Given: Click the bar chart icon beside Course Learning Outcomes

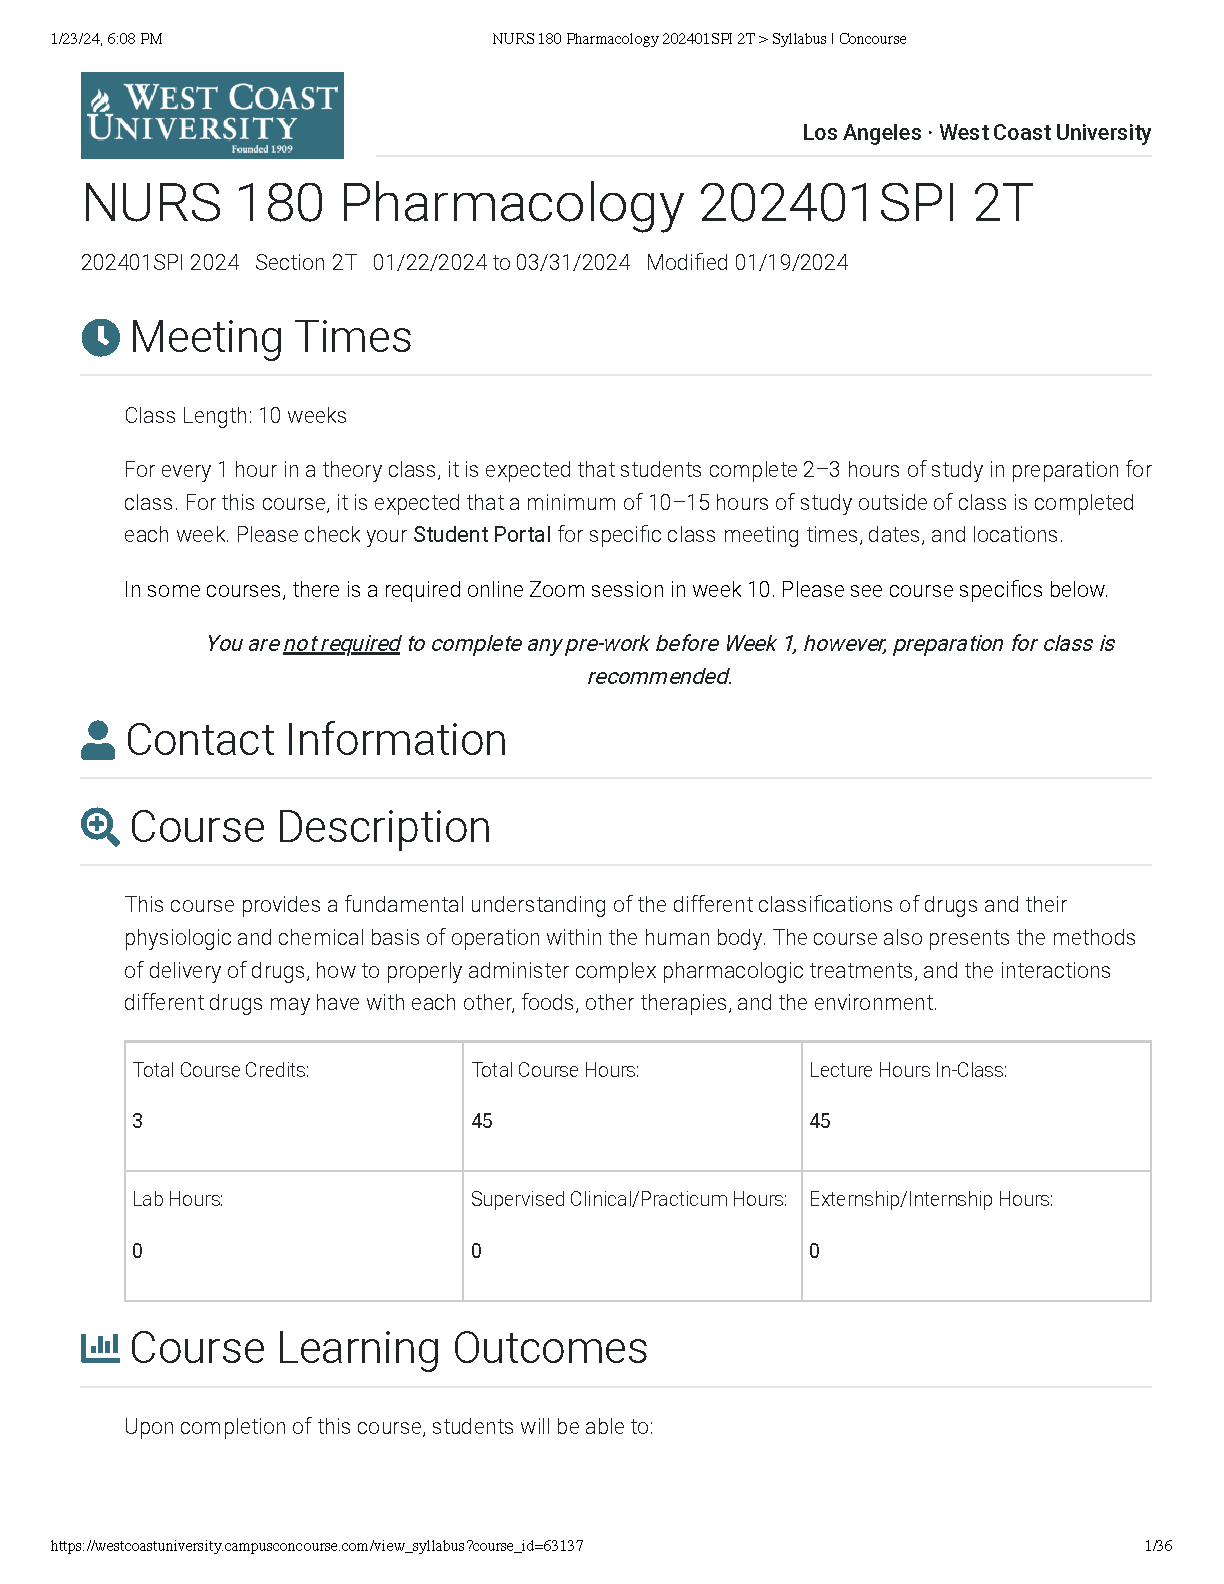Looking at the screenshot, I should pyautogui.click(x=100, y=1348).
